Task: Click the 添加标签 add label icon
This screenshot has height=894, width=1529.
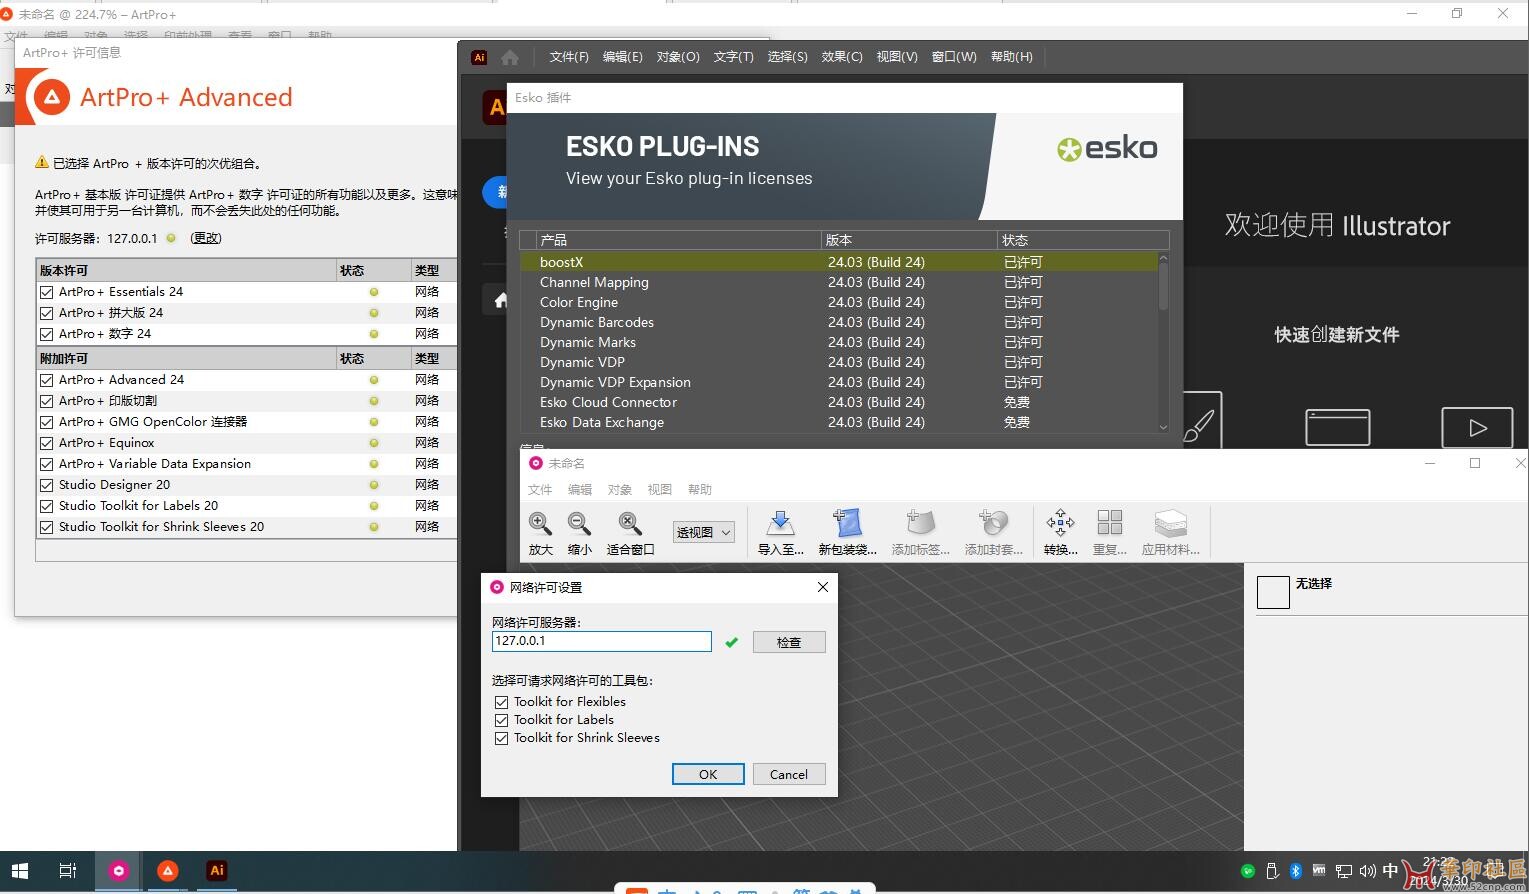Action: (920, 523)
